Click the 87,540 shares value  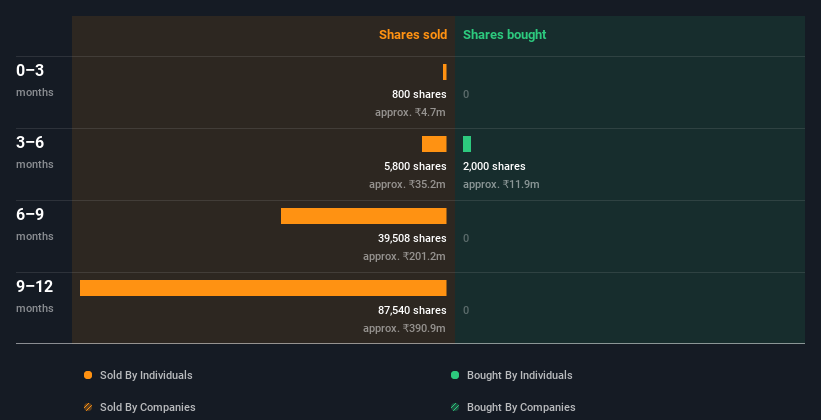pos(412,311)
